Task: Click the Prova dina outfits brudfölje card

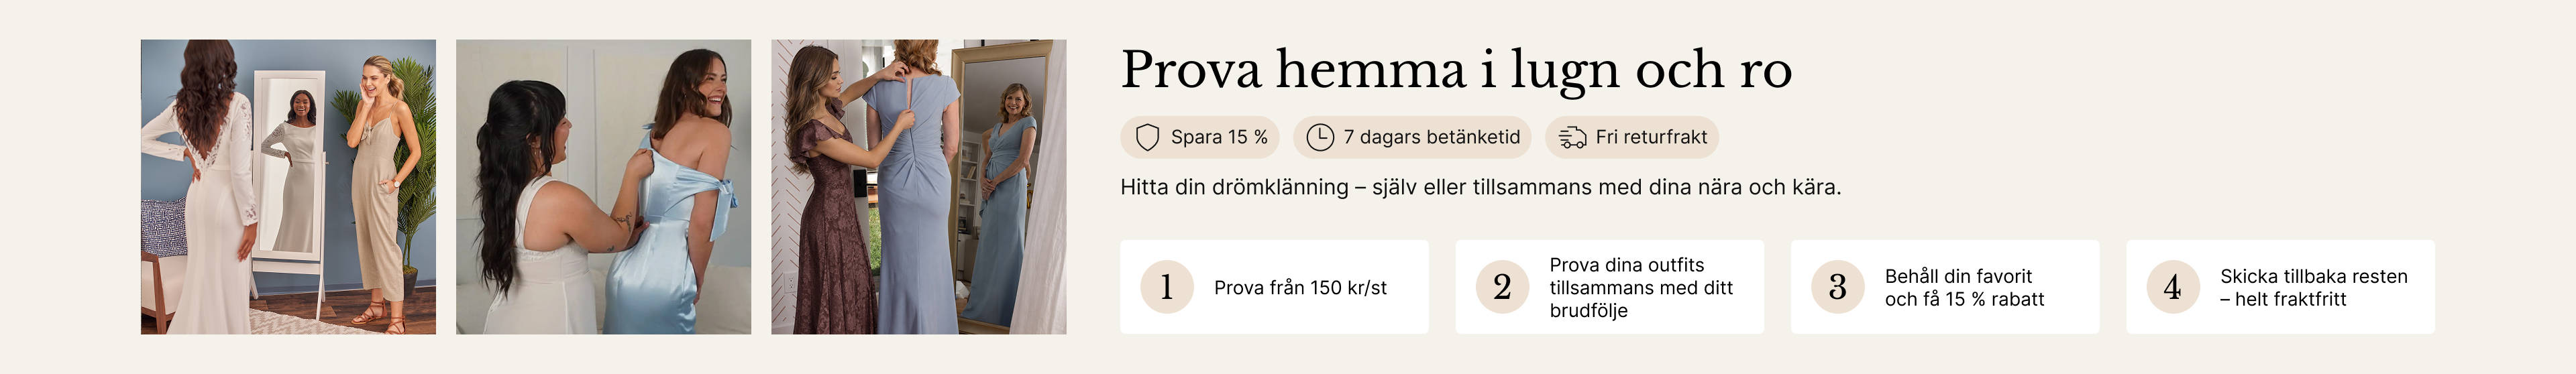Action: click(x=1609, y=287)
